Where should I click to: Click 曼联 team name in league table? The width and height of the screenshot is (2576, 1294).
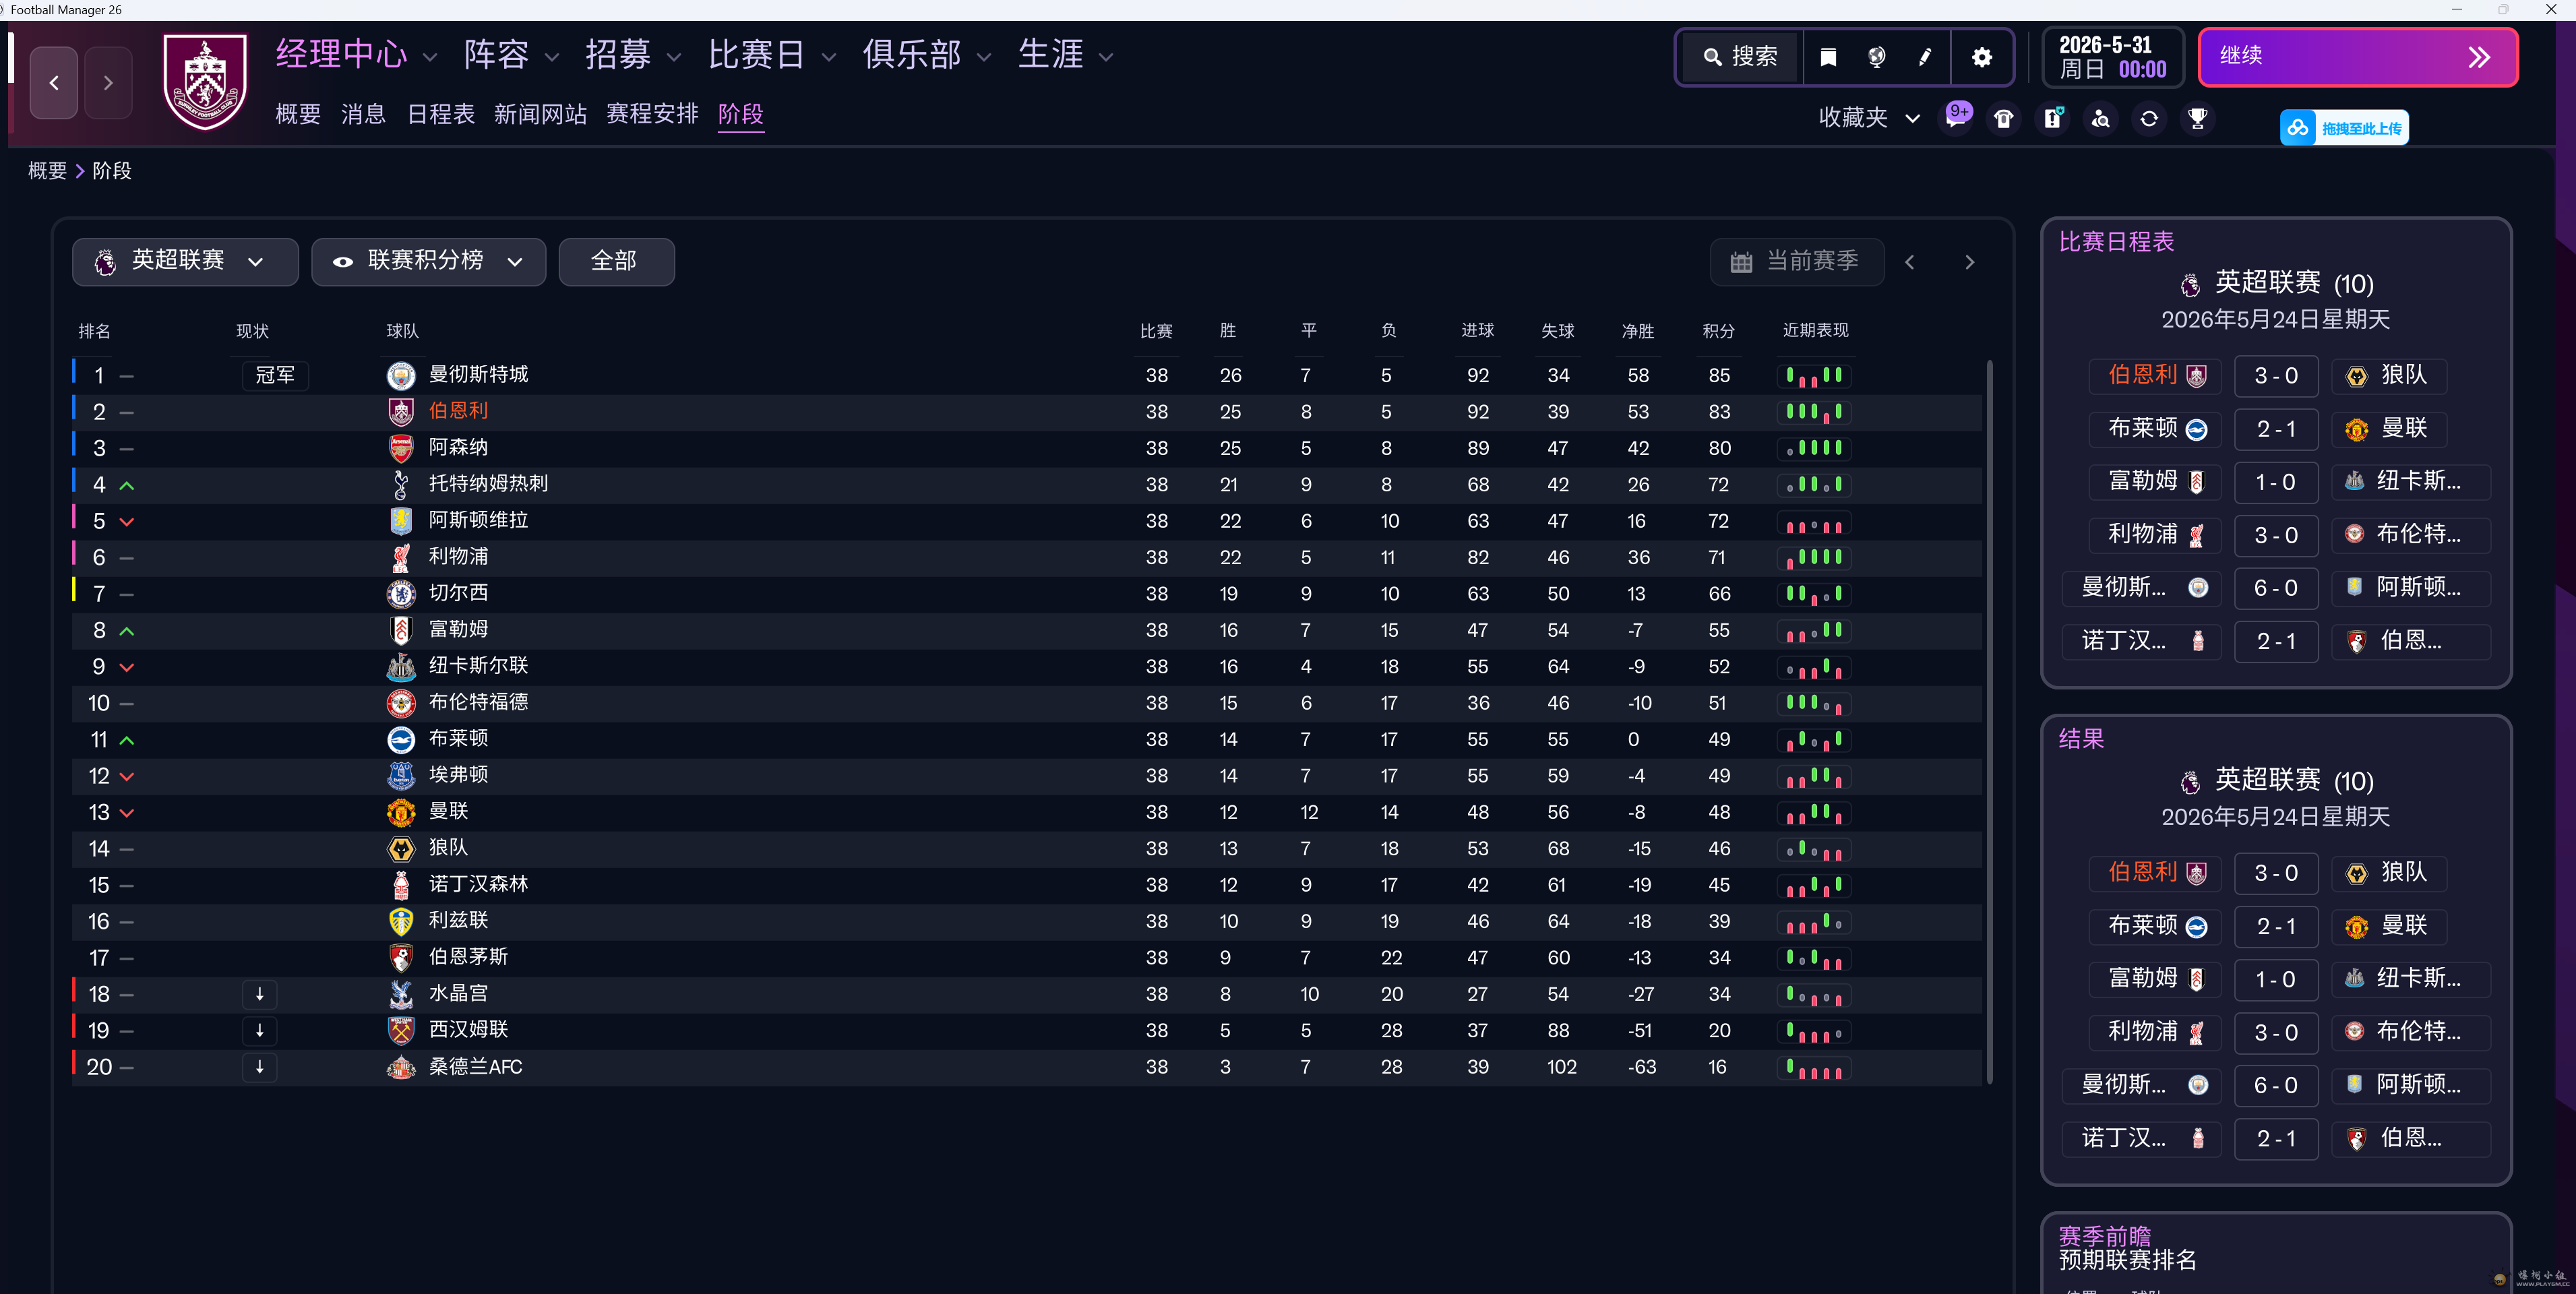(449, 811)
